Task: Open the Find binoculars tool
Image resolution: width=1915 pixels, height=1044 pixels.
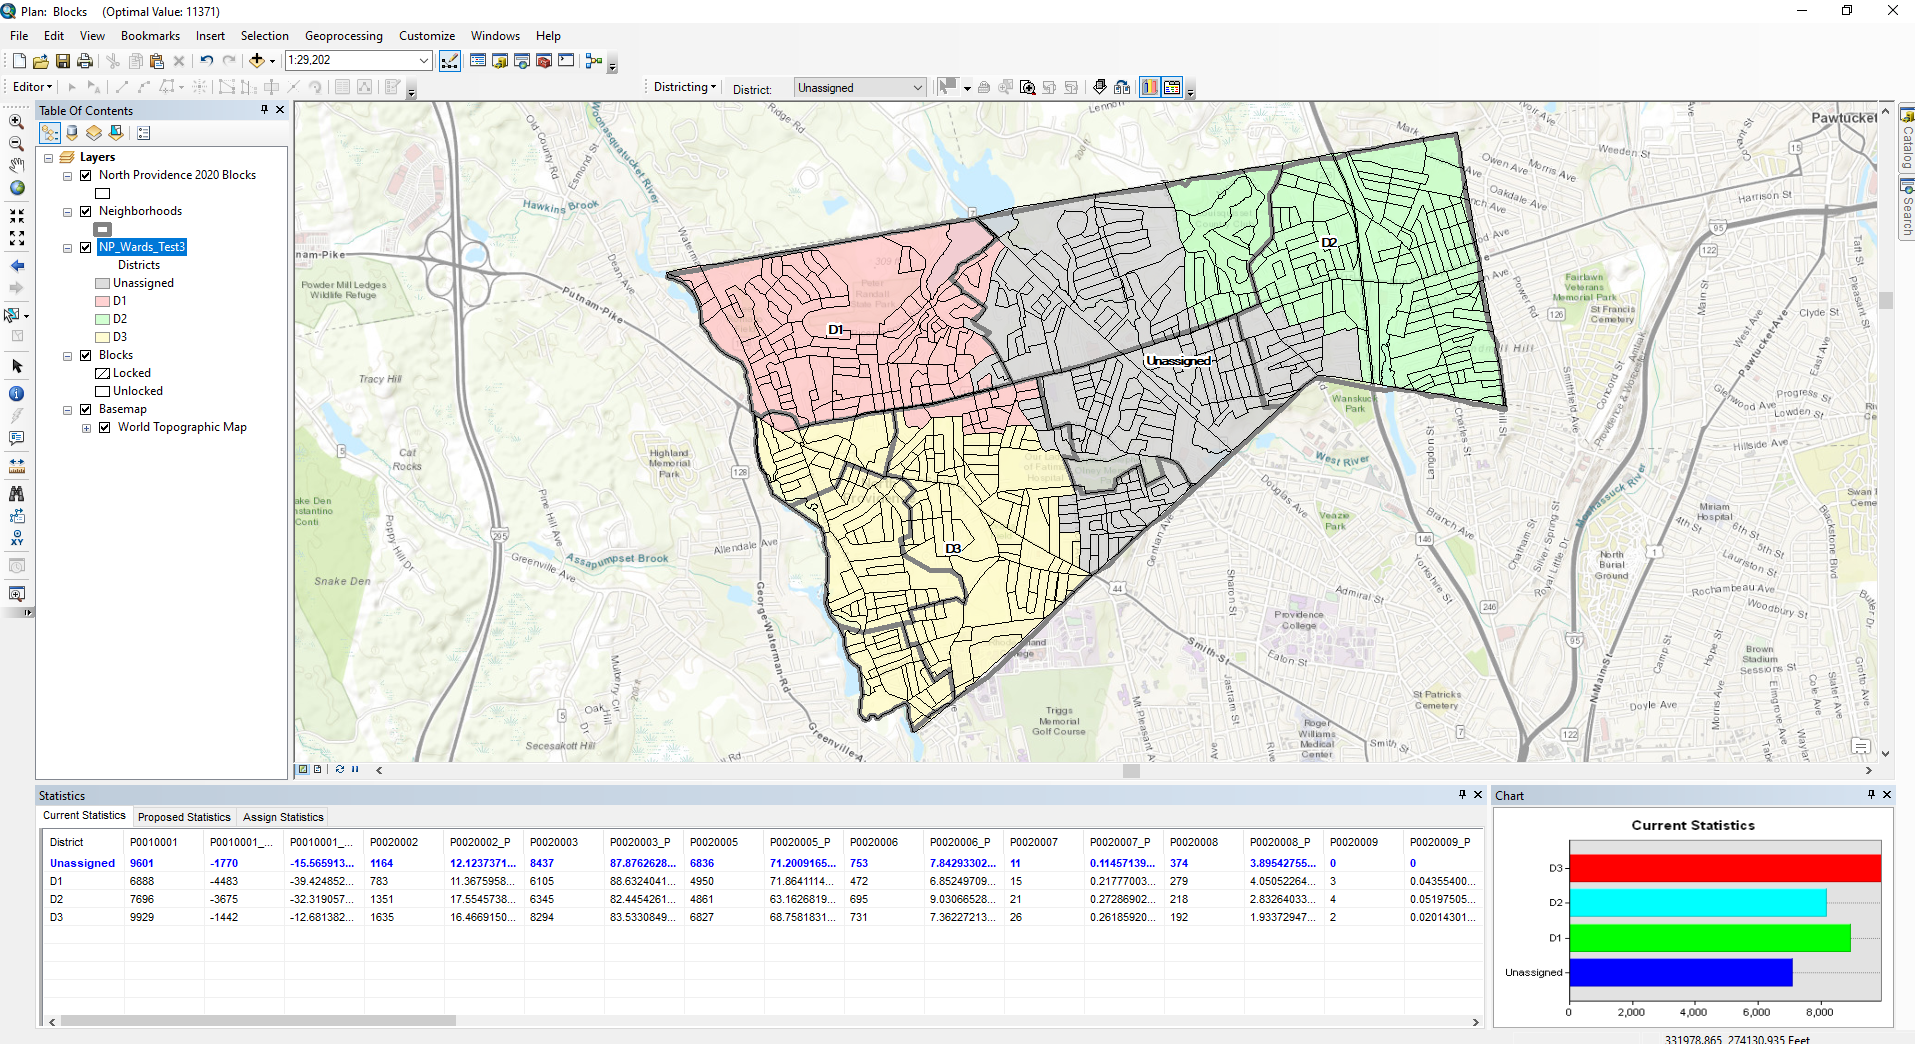Action: (x=17, y=494)
